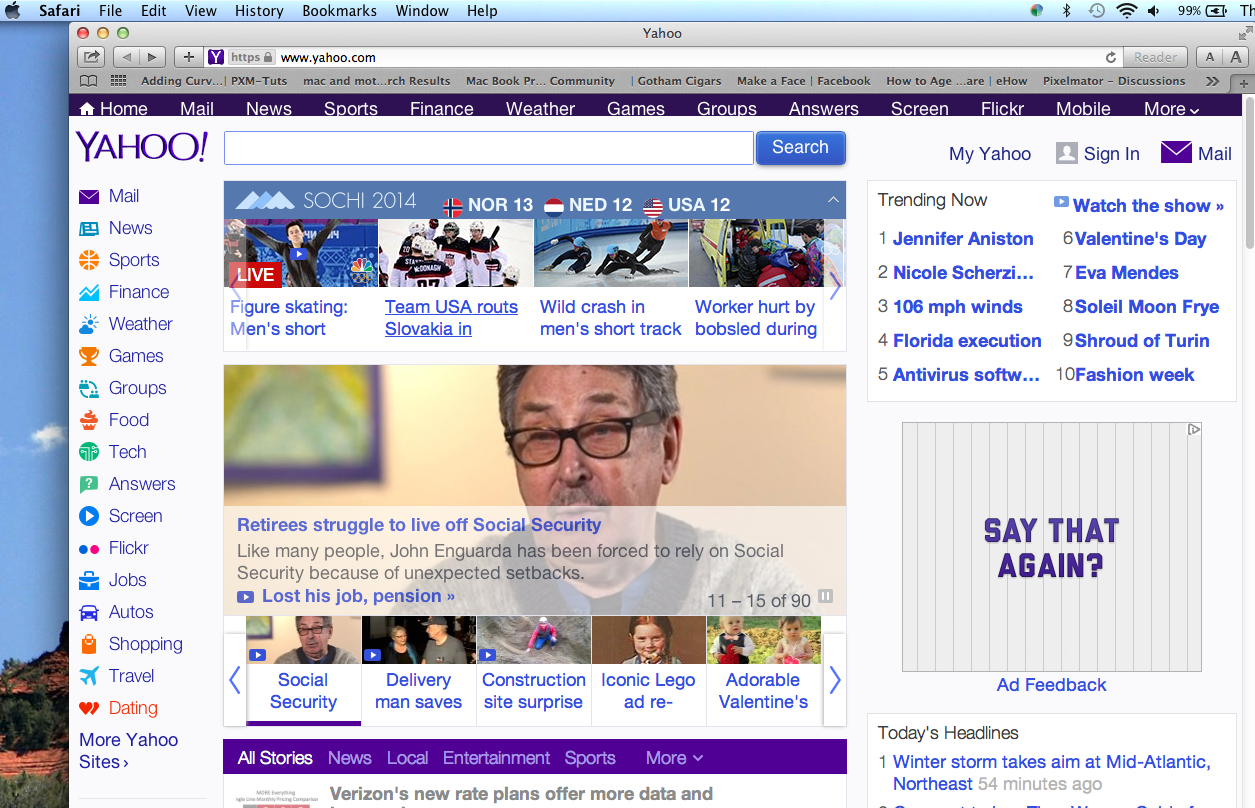The height and width of the screenshot is (808, 1255).
Task: Open More Yahoo Sites link
Action: point(128,751)
